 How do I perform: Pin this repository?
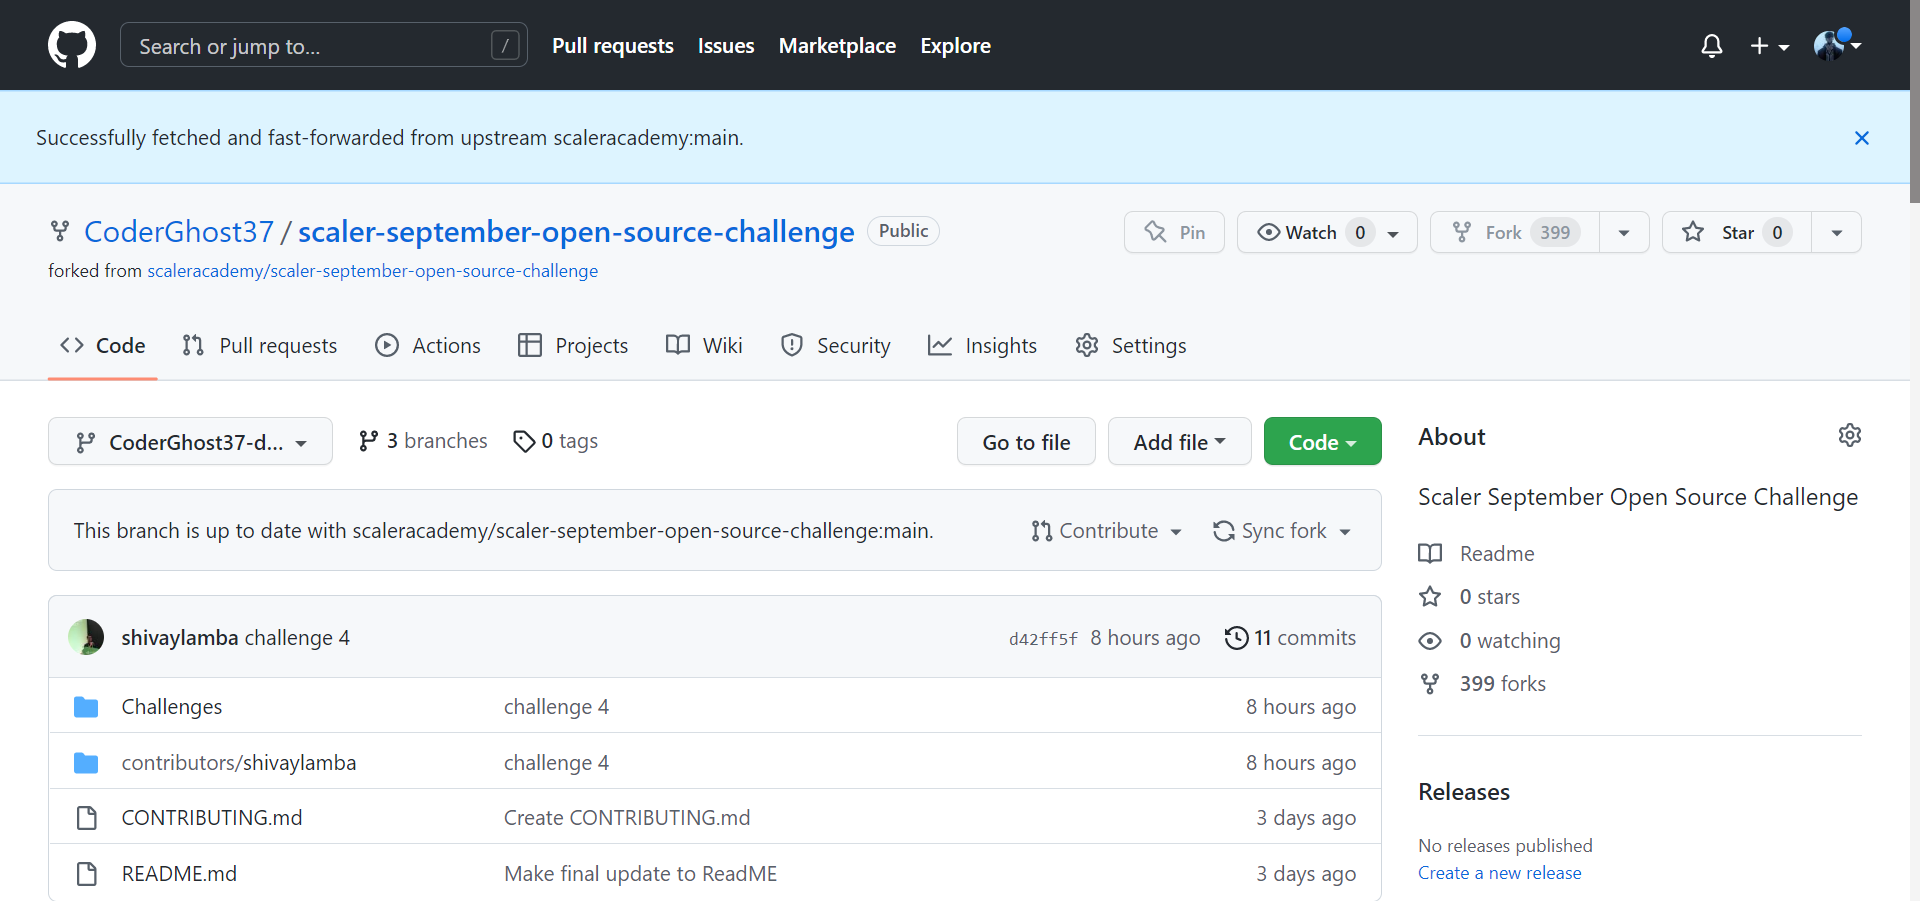pyautogui.click(x=1174, y=231)
